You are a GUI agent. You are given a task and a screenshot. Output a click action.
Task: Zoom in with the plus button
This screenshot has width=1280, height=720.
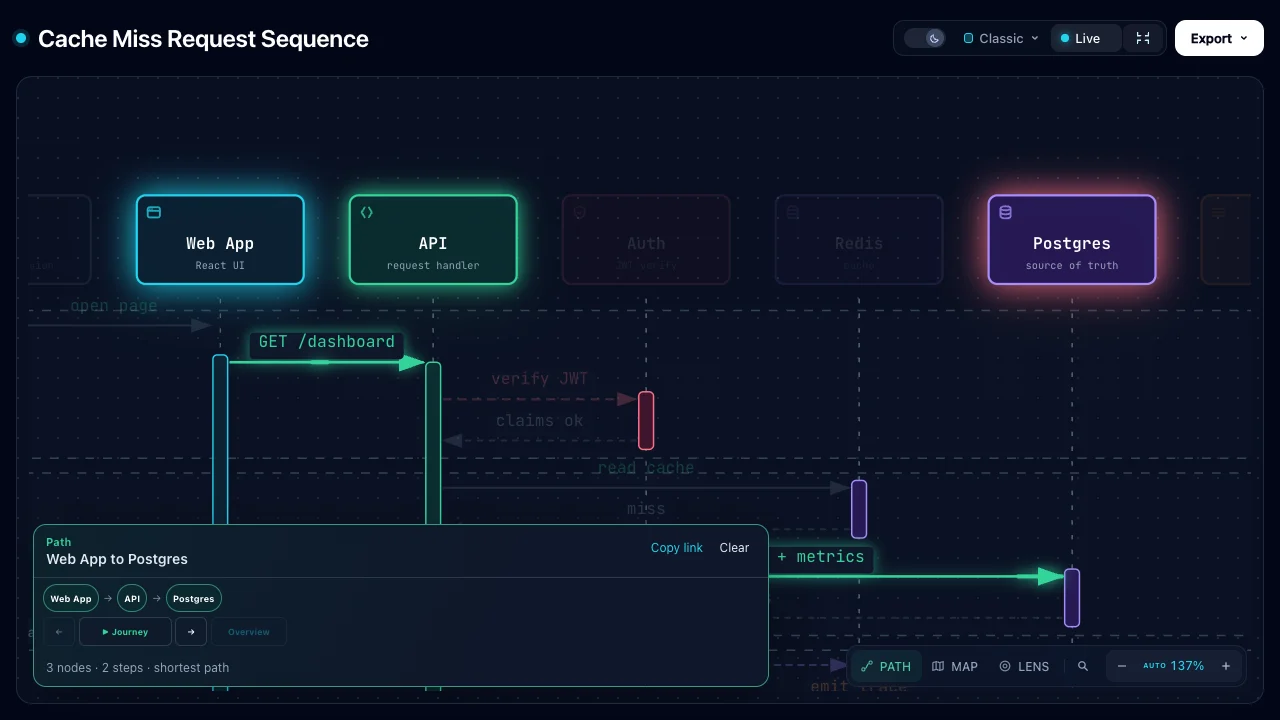tap(1226, 666)
